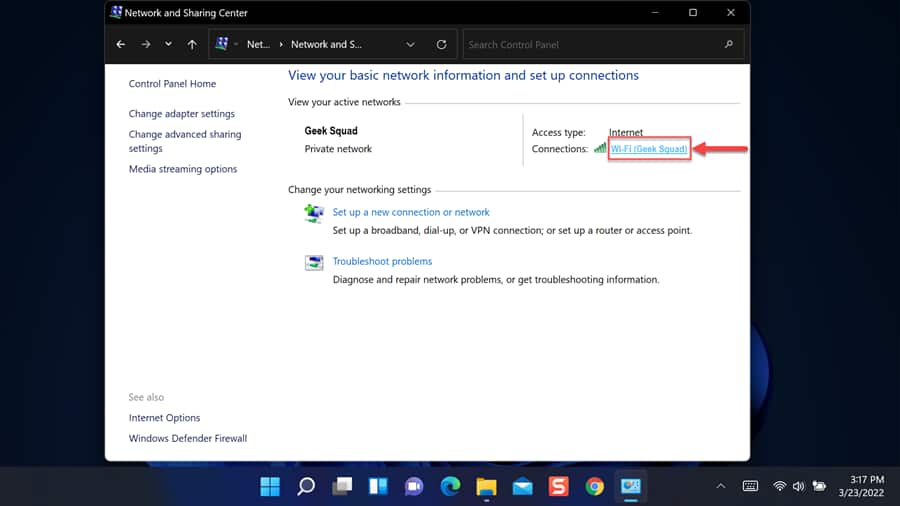
Task: Minimize the Network and Sharing Center window
Action: [x=655, y=12]
